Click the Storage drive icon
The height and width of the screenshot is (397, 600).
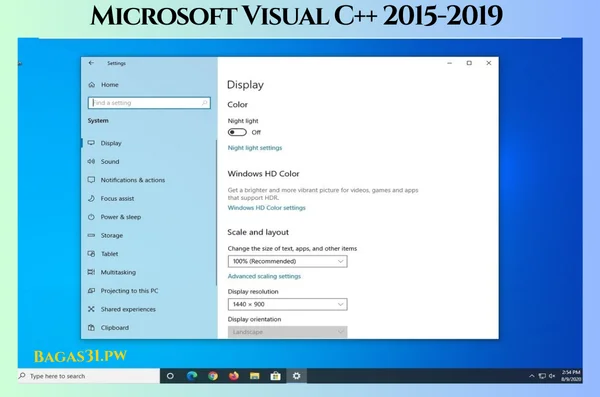[91, 235]
